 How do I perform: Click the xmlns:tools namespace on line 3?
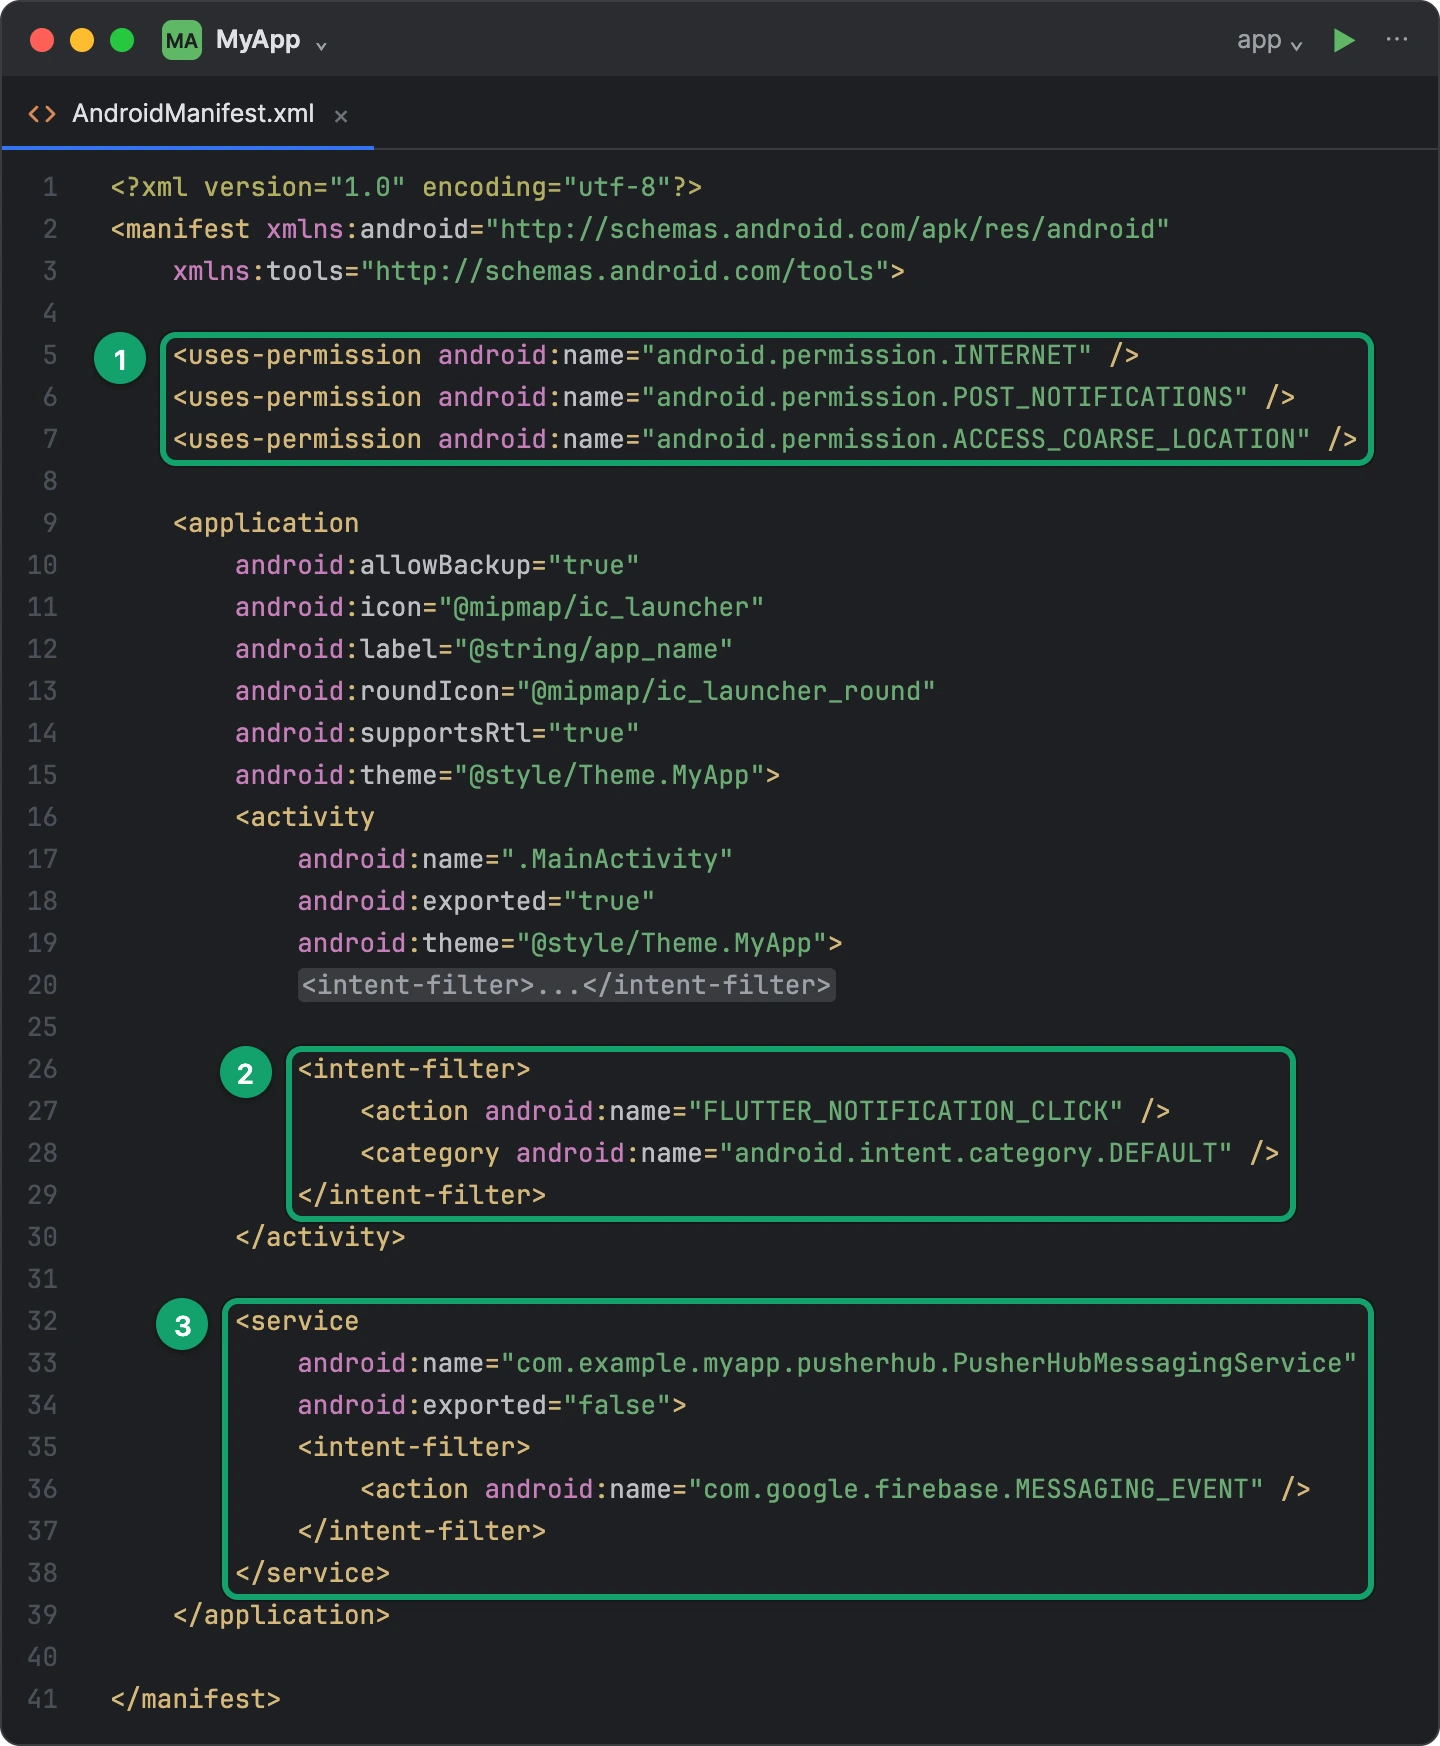click(x=539, y=271)
